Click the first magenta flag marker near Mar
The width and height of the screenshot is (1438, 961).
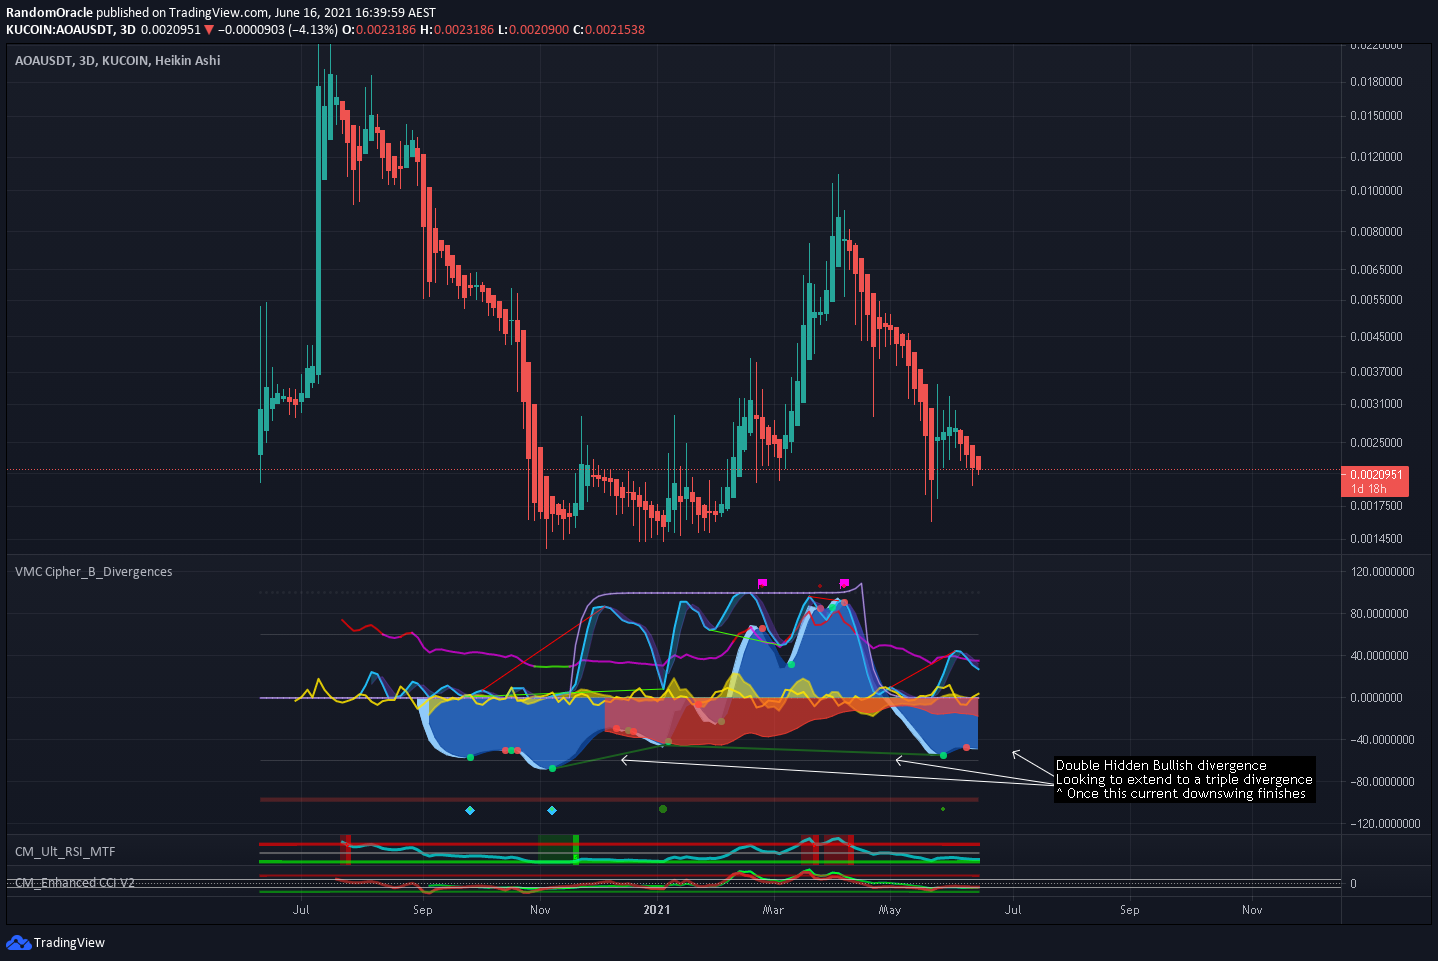pyautogui.click(x=763, y=583)
